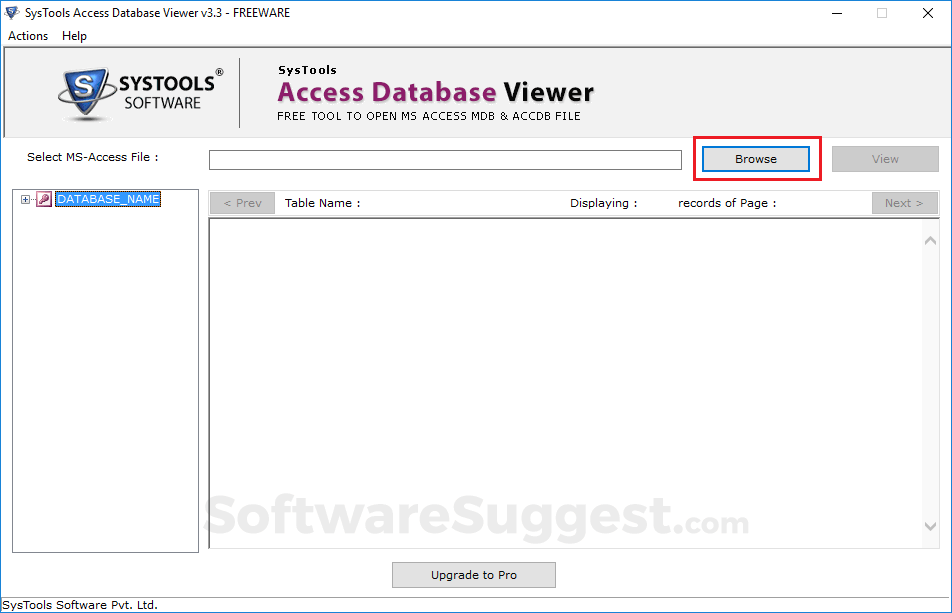Screen dimensions: 952x613
Task: Click the SysTools Software shield logo
Action: 86,92
